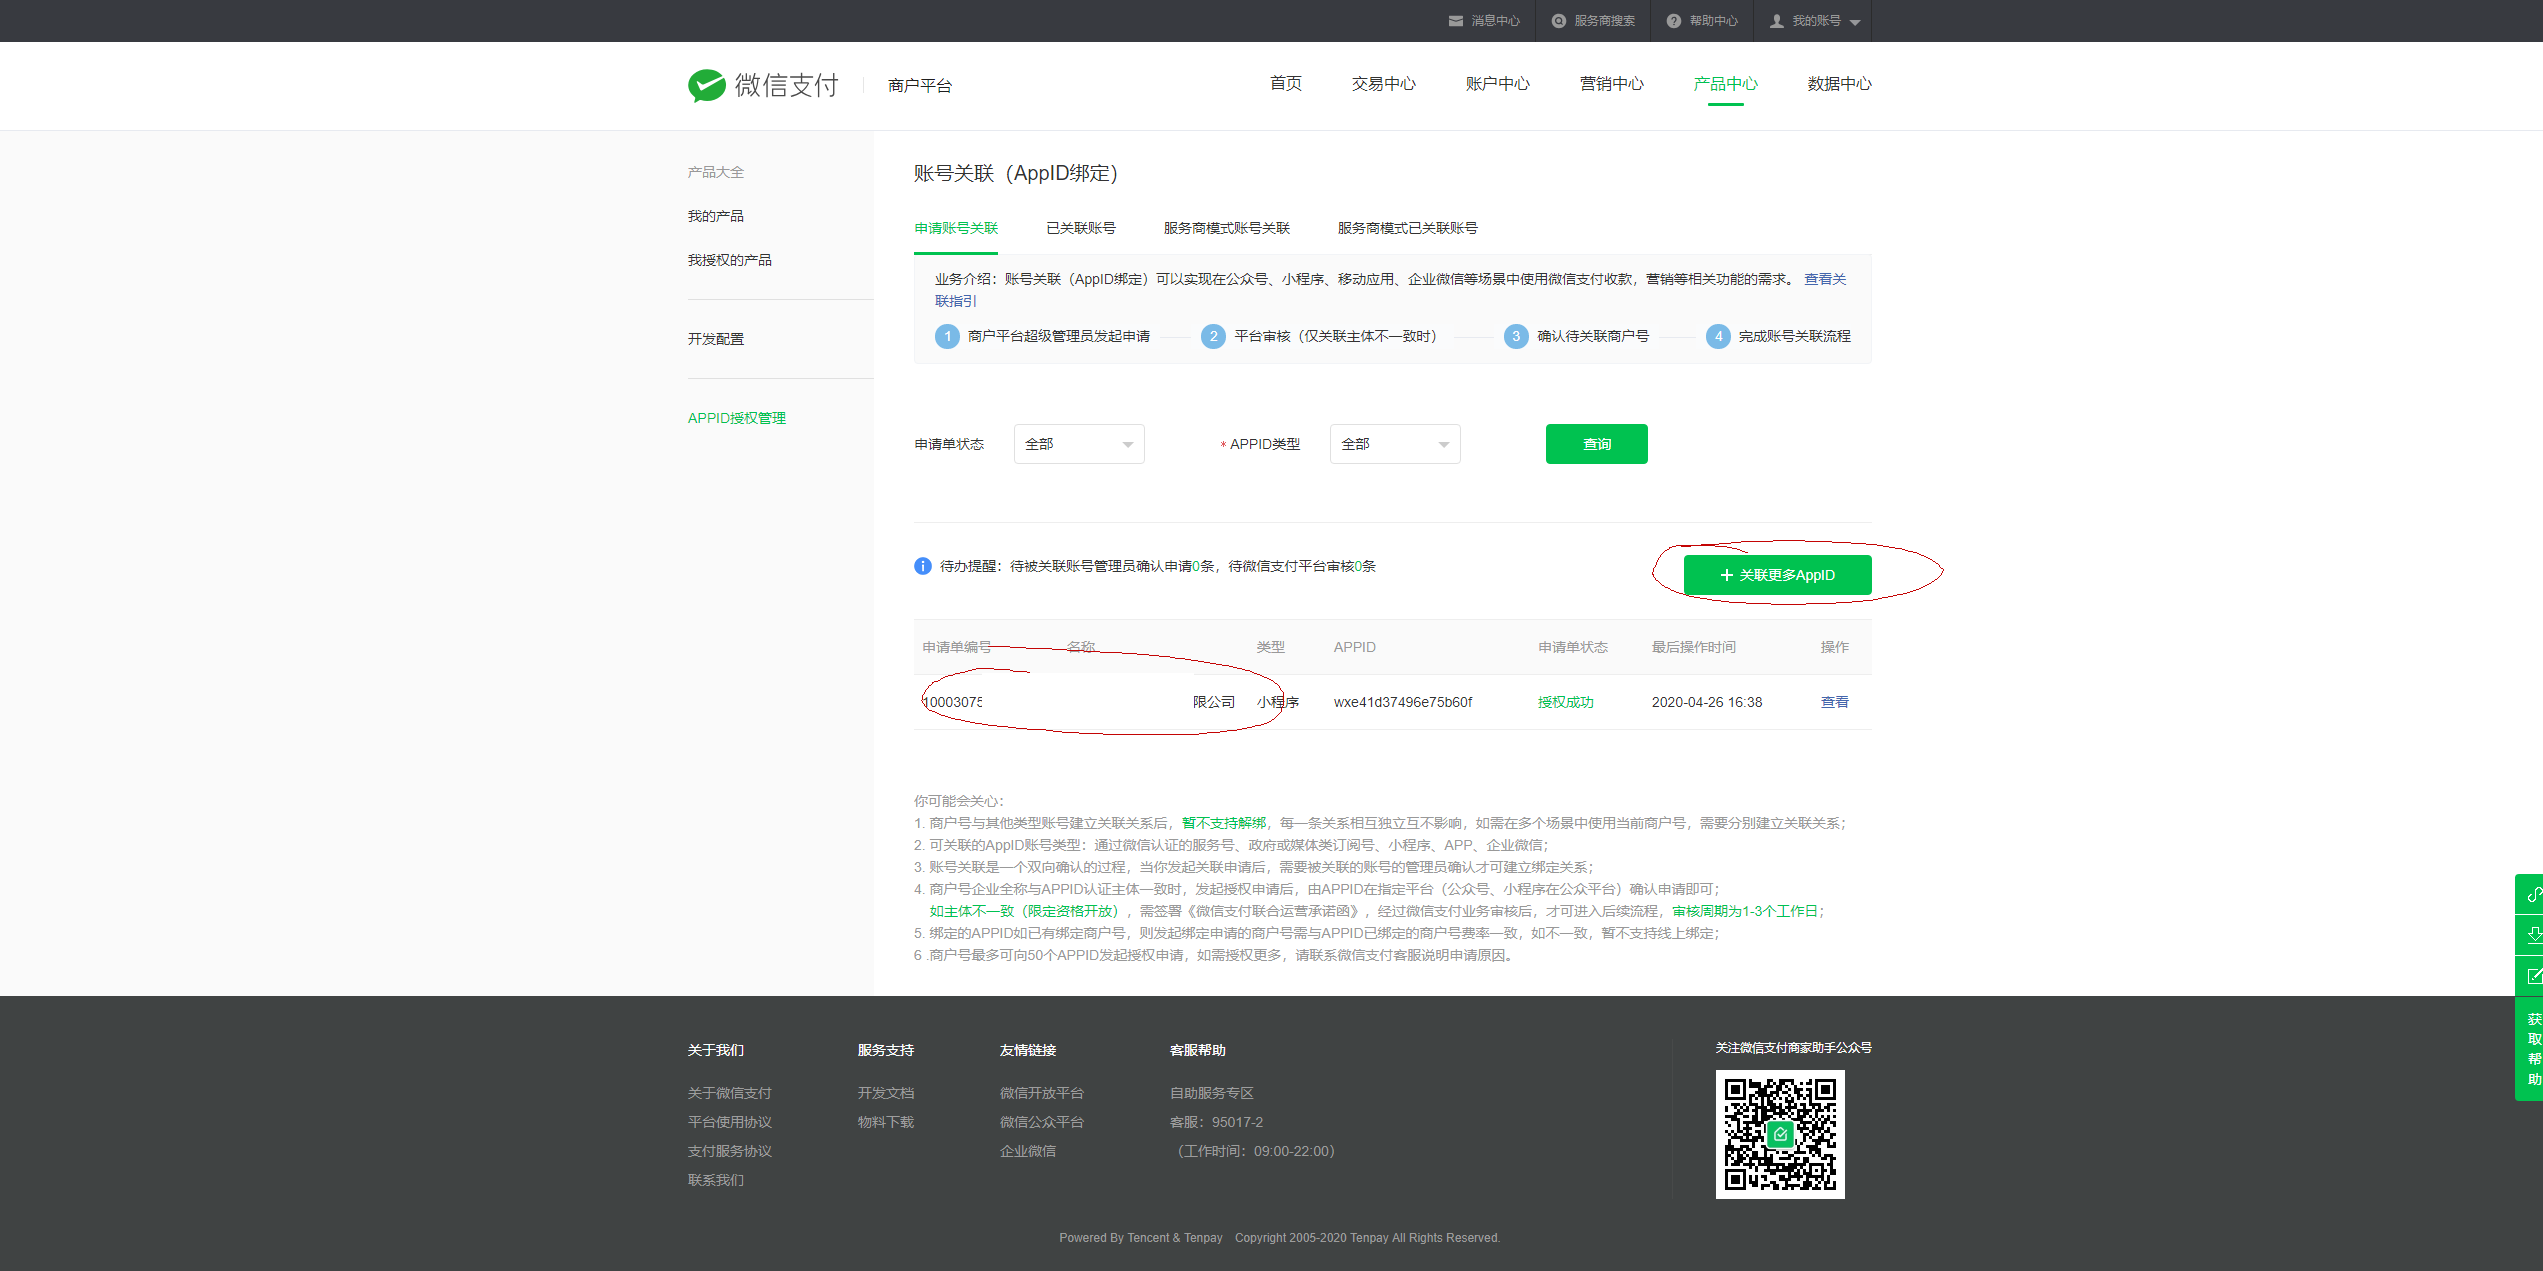This screenshot has width=2543, height=1271.
Task: Open 关于微信支付 footer link
Action: coord(730,1093)
